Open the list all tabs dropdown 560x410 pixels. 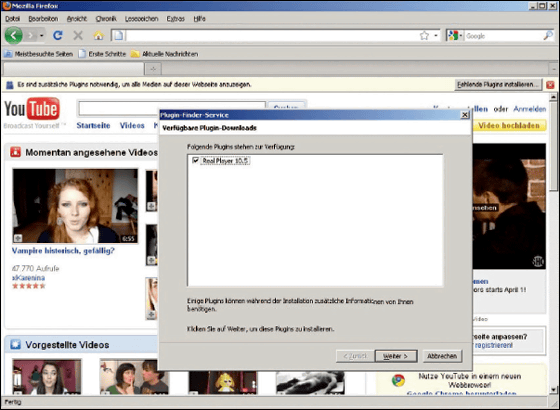coord(553,68)
